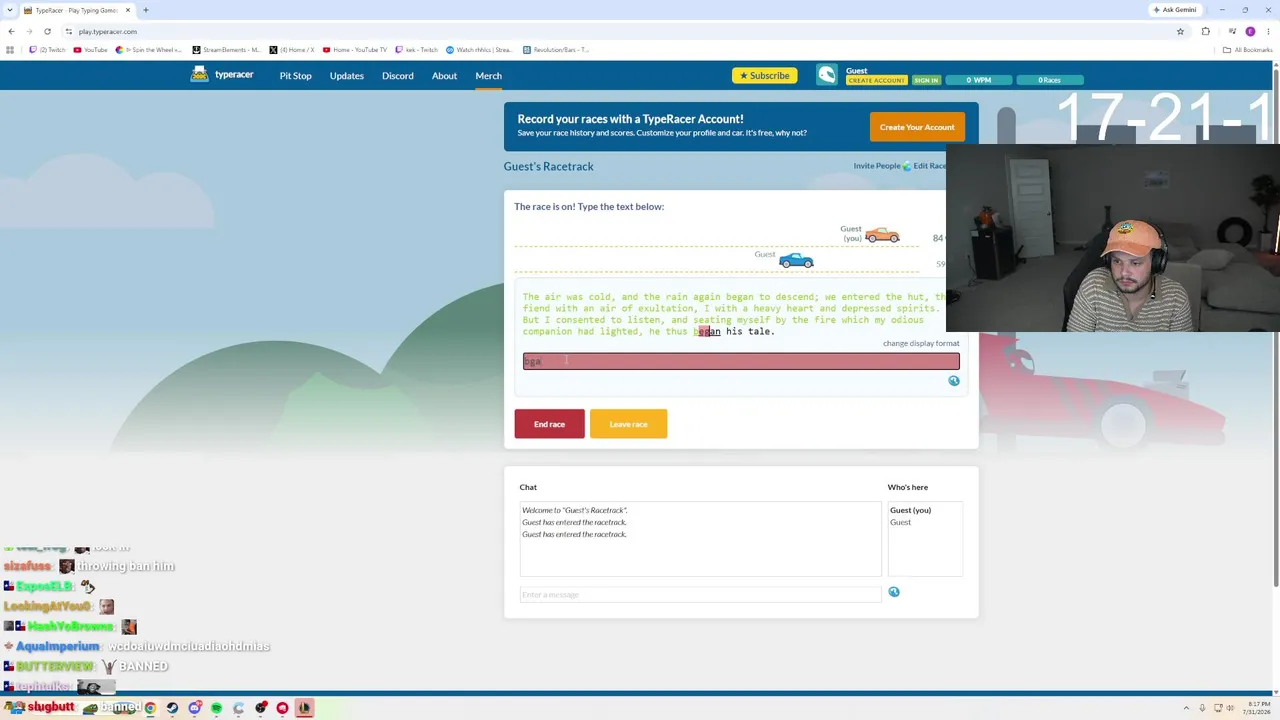The width and height of the screenshot is (1280, 720).
Task: Click the orange car on the racetrack
Action: 882,235
